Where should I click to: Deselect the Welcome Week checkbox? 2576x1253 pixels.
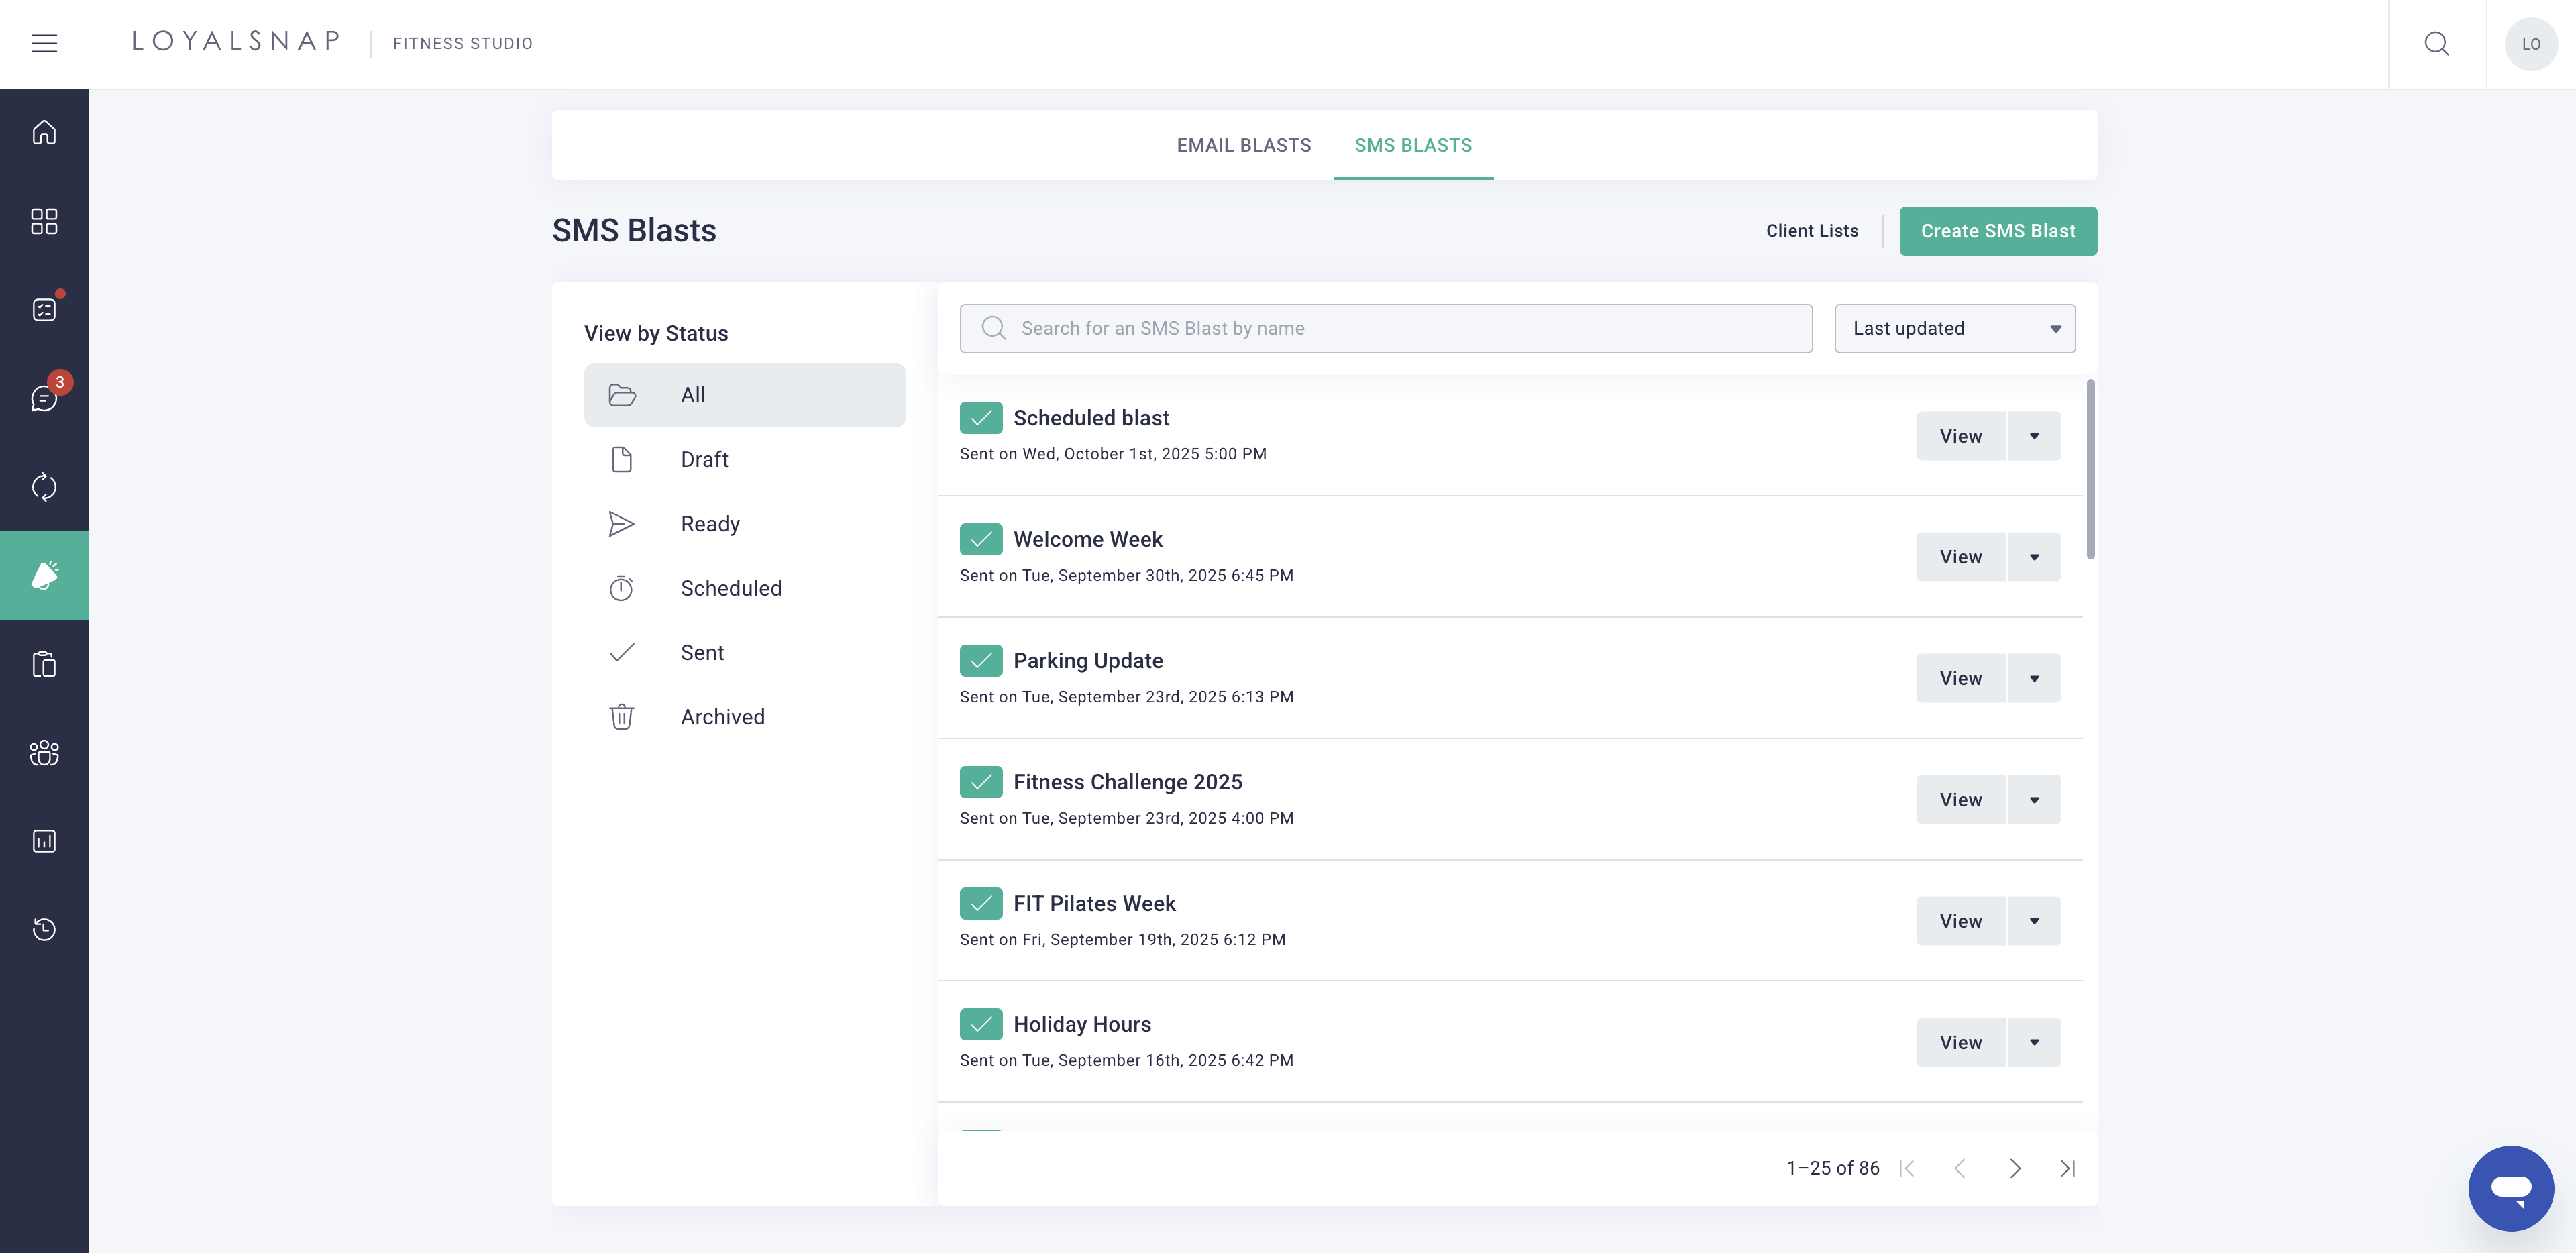click(981, 539)
